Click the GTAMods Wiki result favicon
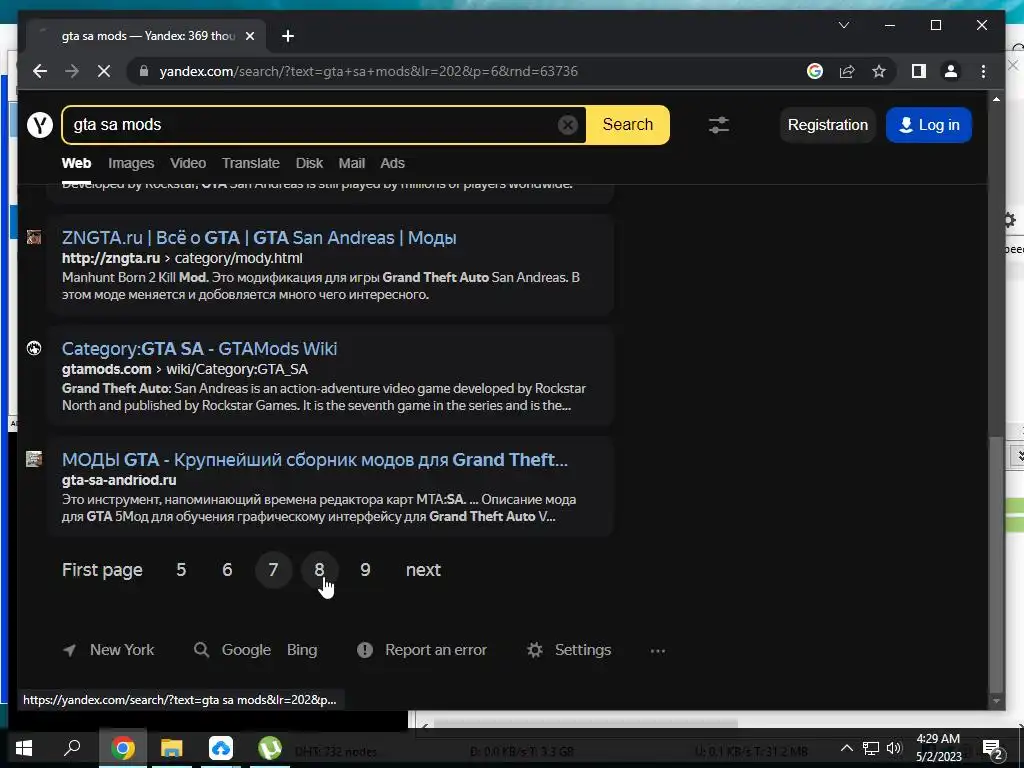The width and height of the screenshot is (1024, 768). (34, 348)
